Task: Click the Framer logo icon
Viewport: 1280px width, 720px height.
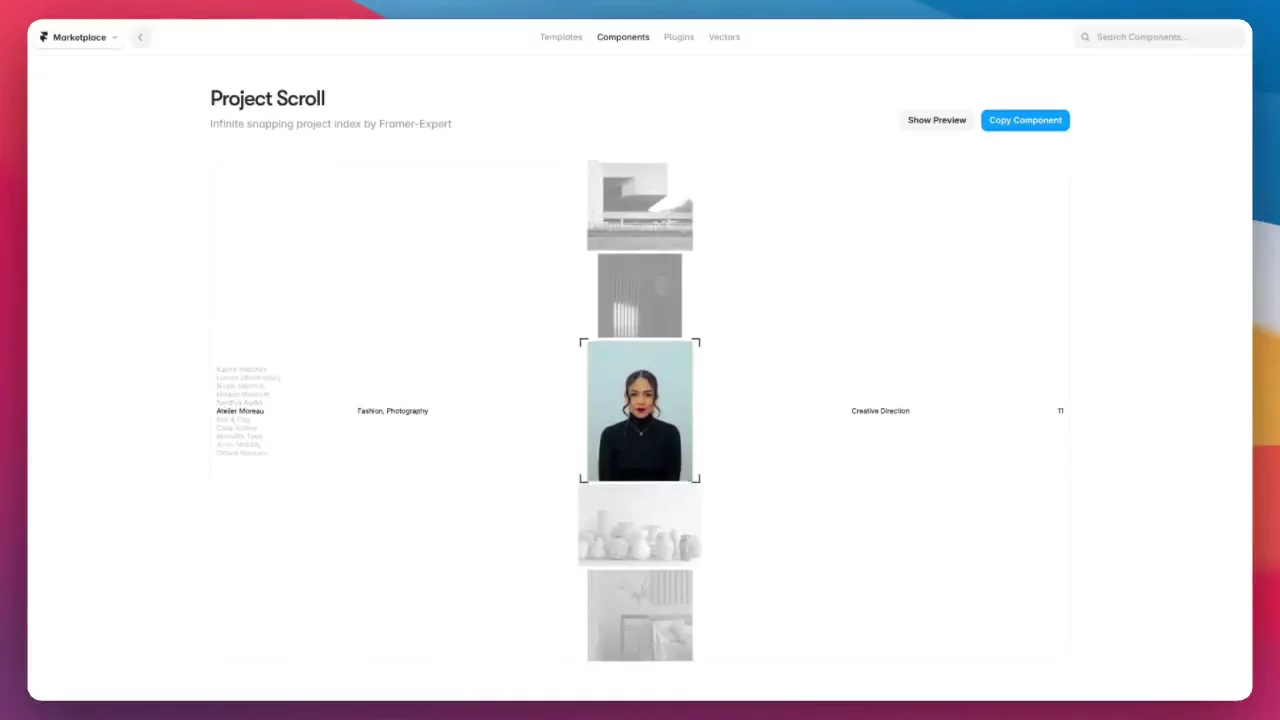Action: (x=44, y=37)
